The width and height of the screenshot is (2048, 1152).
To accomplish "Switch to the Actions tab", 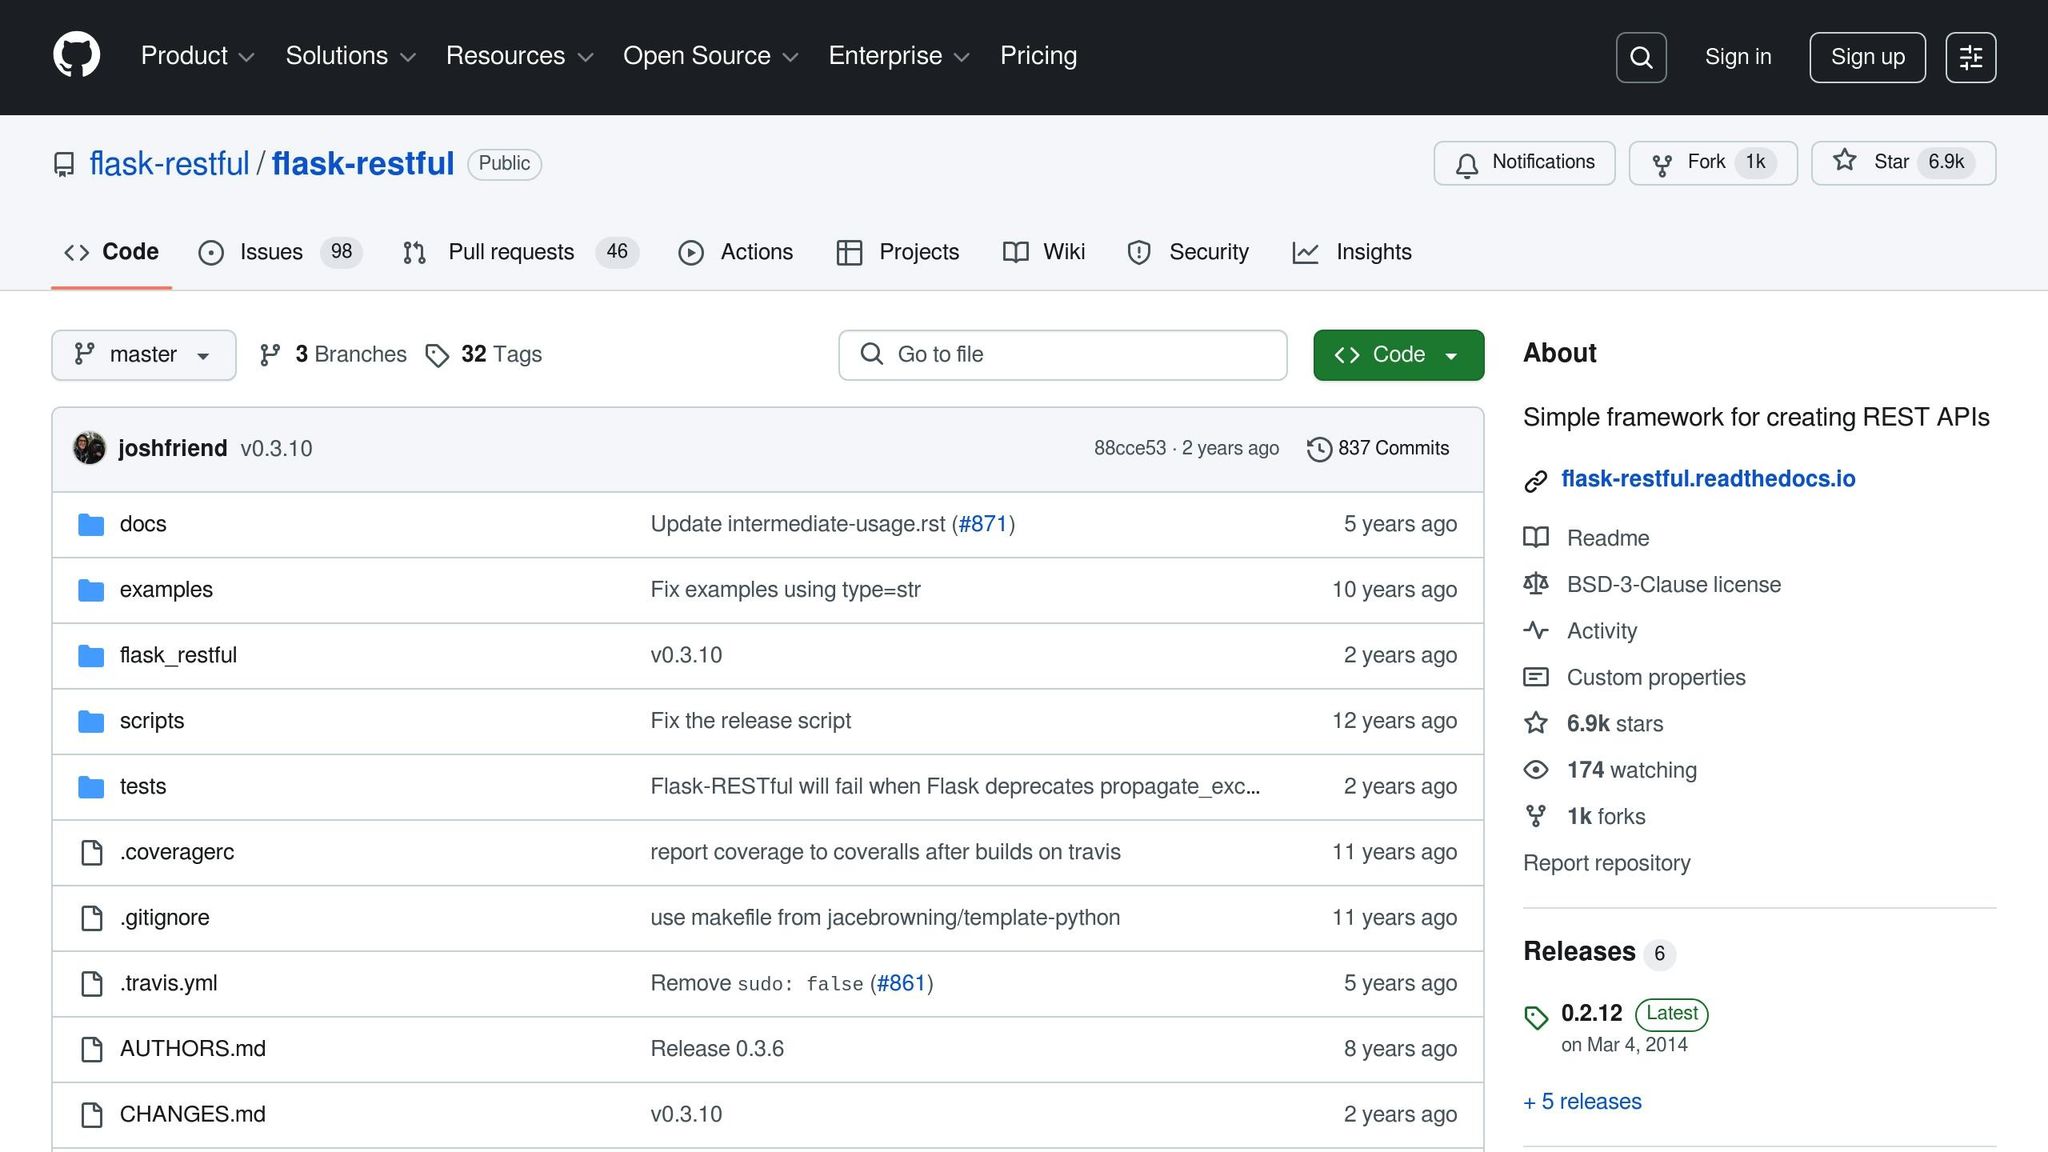I will point(735,252).
